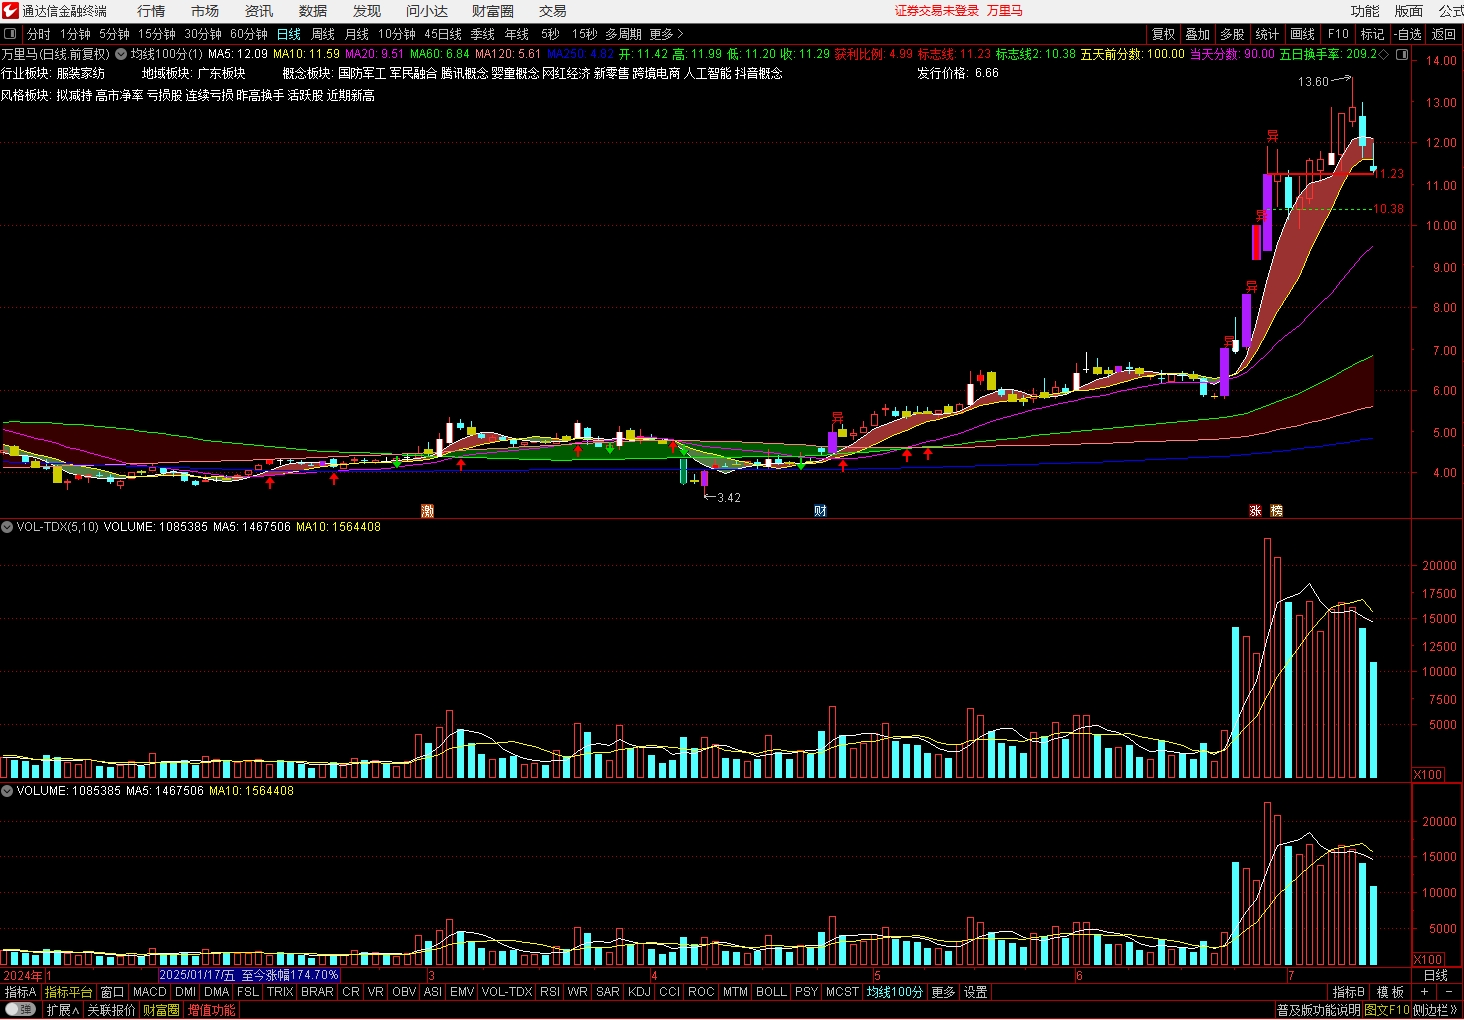
Task: Open 更多 indicators list in the indicator bar
Action: click(x=943, y=992)
